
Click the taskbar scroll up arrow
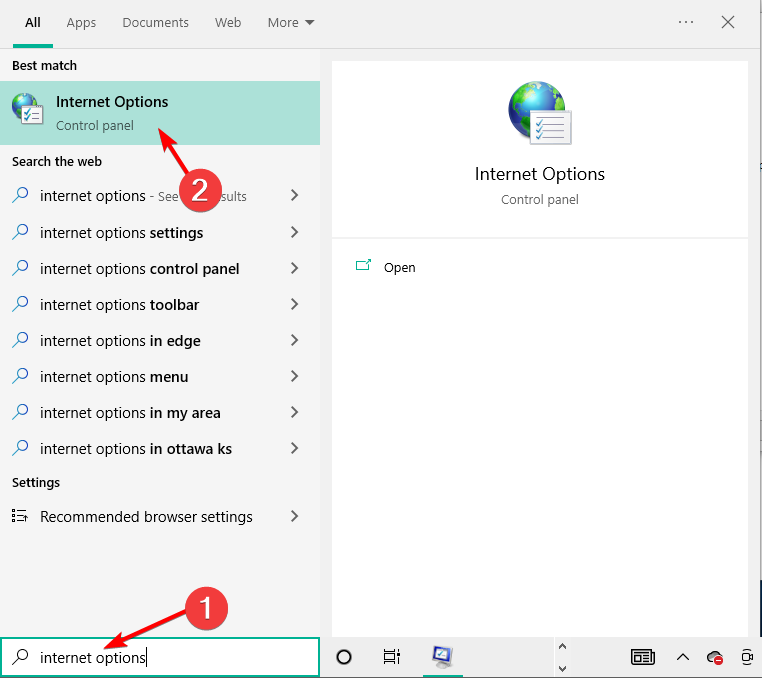pos(562,646)
